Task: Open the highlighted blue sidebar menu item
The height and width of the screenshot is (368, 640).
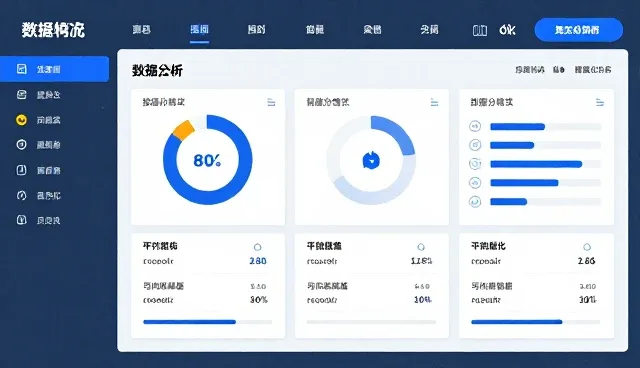Action: [54, 69]
